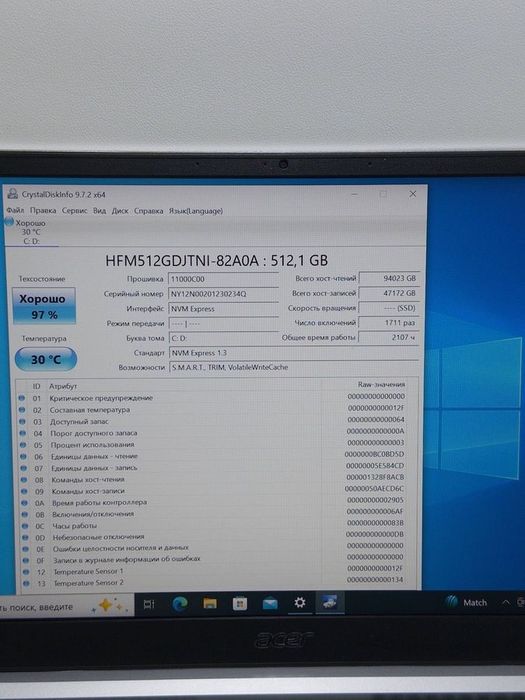525x700 pixels.
Task: Click the serial number field NY12N00201230234Q
Action: pos(223,294)
